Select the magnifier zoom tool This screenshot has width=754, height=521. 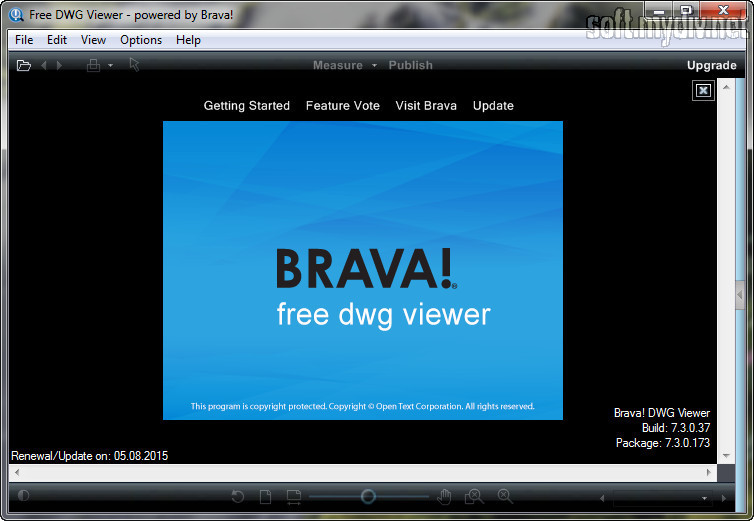click(x=505, y=496)
